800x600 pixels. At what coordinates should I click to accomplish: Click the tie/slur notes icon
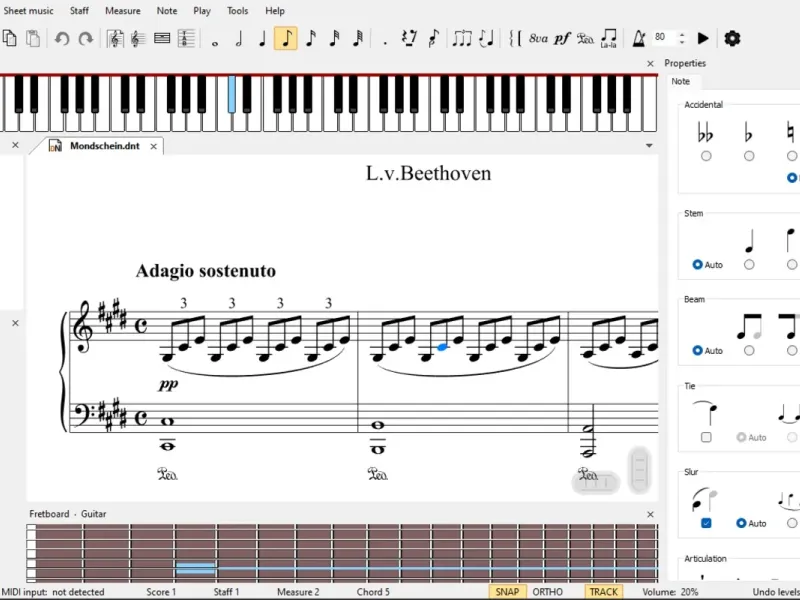tap(487, 39)
